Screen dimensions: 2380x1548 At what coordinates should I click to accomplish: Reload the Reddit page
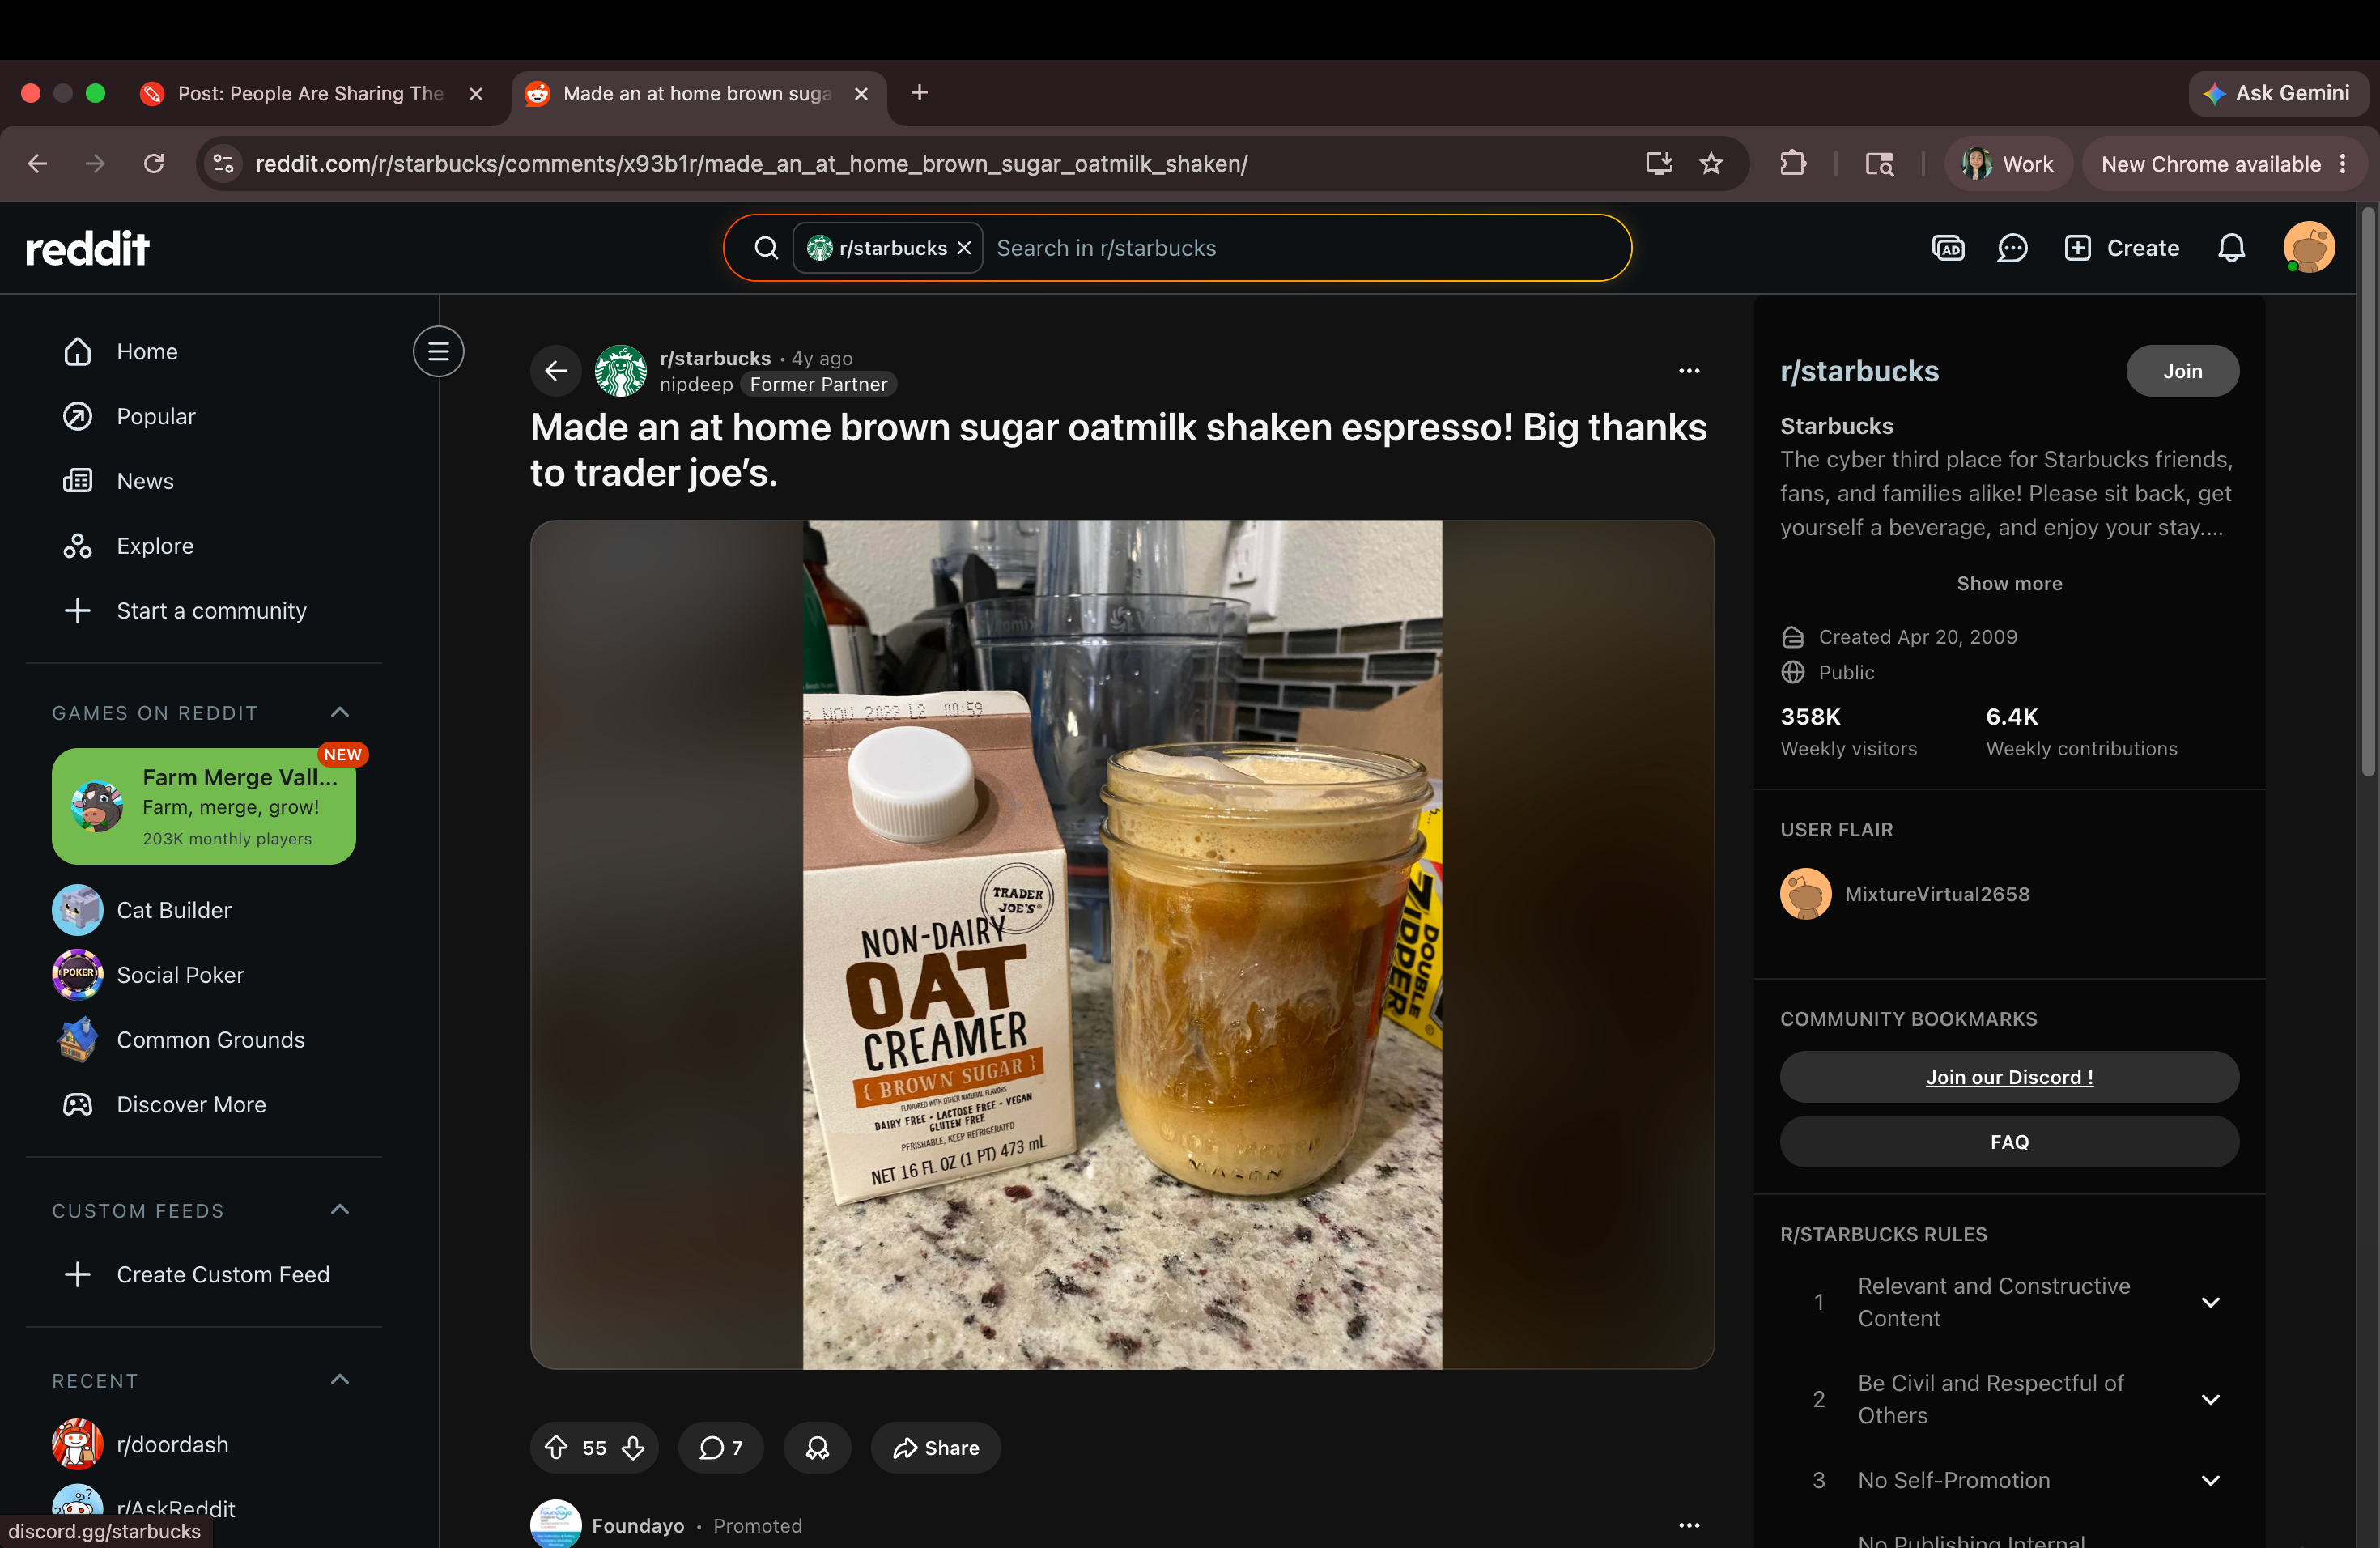pyautogui.click(x=154, y=163)
